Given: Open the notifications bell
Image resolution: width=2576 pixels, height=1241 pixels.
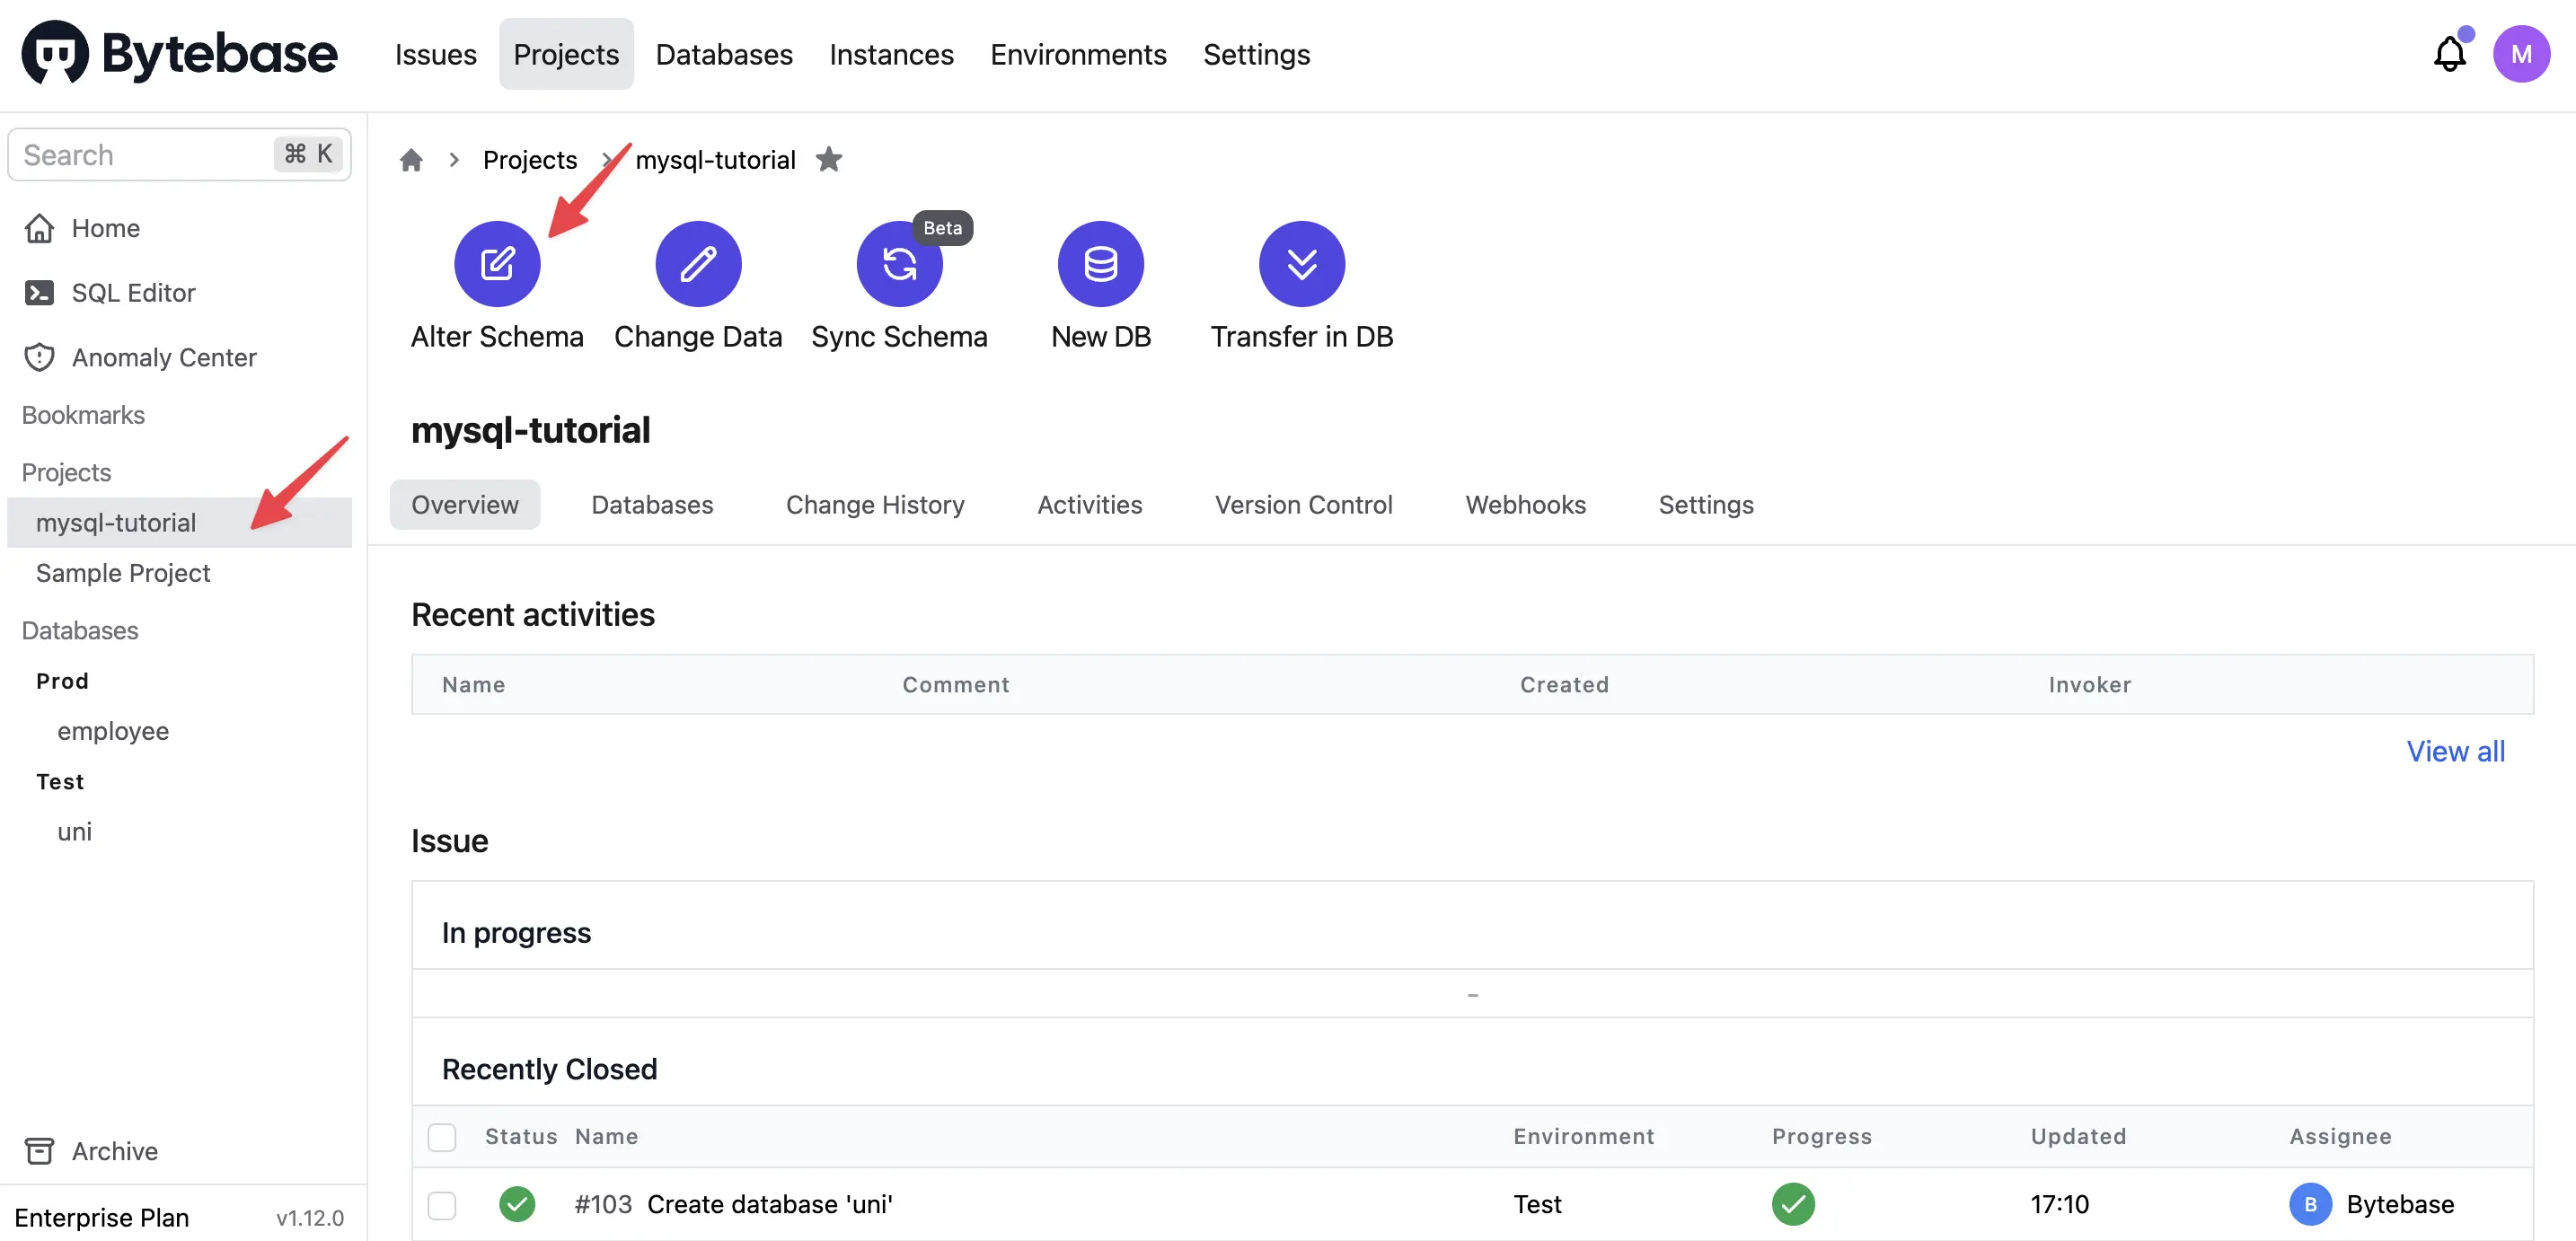Looking at the screenshot, I should (x=2449, y=53).
